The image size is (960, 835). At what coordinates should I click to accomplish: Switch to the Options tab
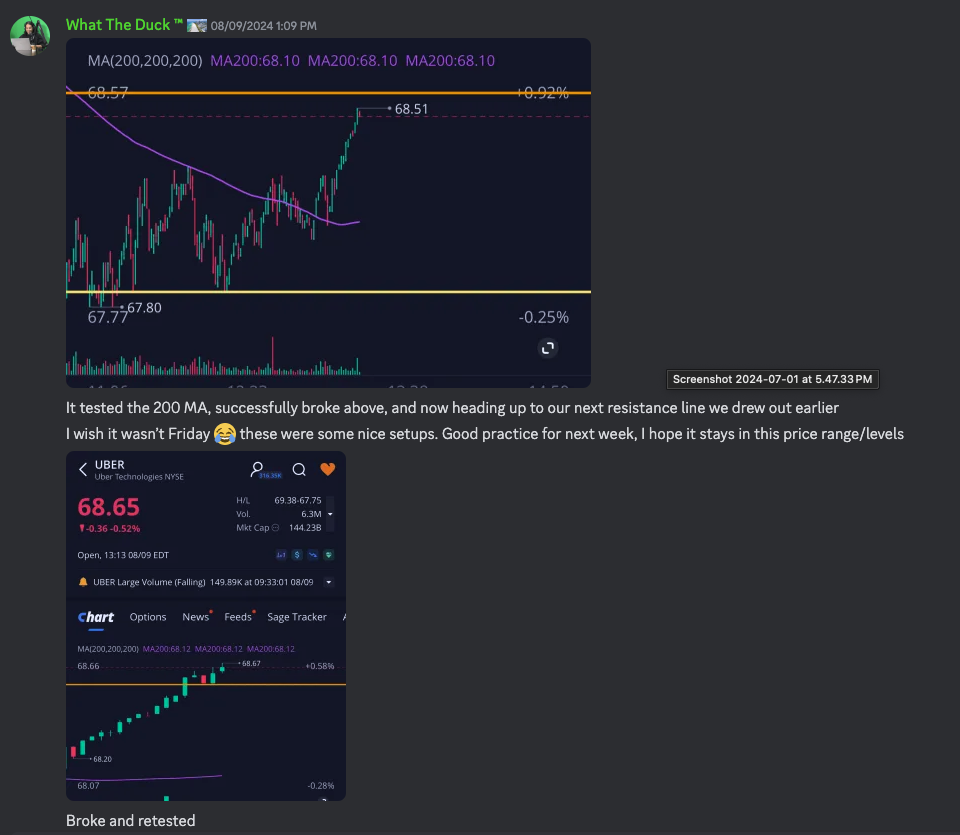tap(148, 617)
